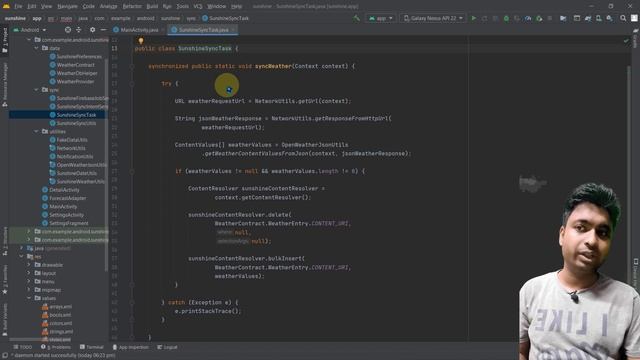Select DetailActivity in project tree

[64, 190]
